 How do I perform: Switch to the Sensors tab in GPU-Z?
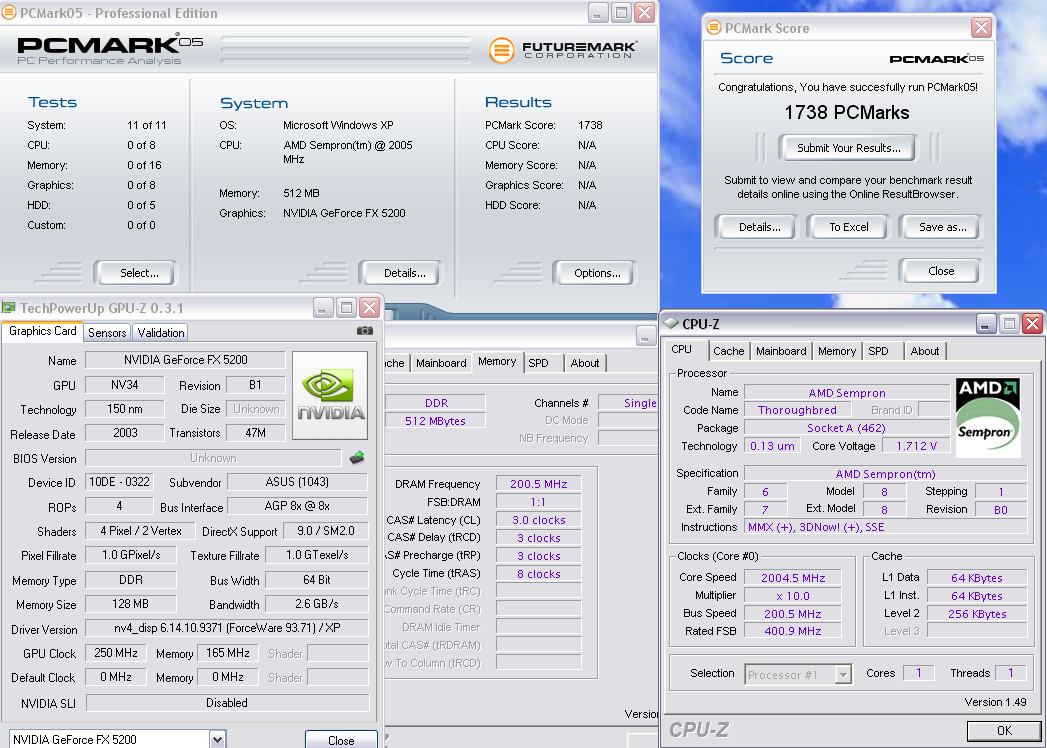107,333
